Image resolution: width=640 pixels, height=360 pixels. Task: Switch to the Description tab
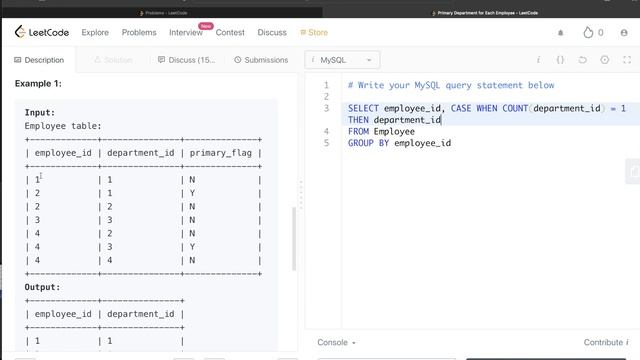[x=39, y=60]
